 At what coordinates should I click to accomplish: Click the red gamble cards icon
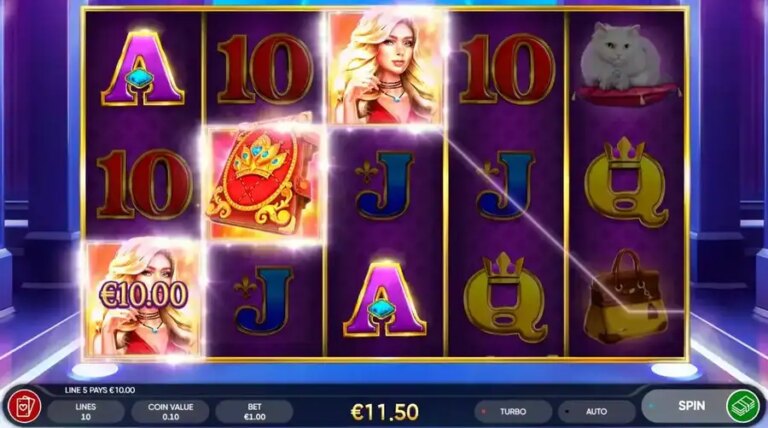(24, 407)
